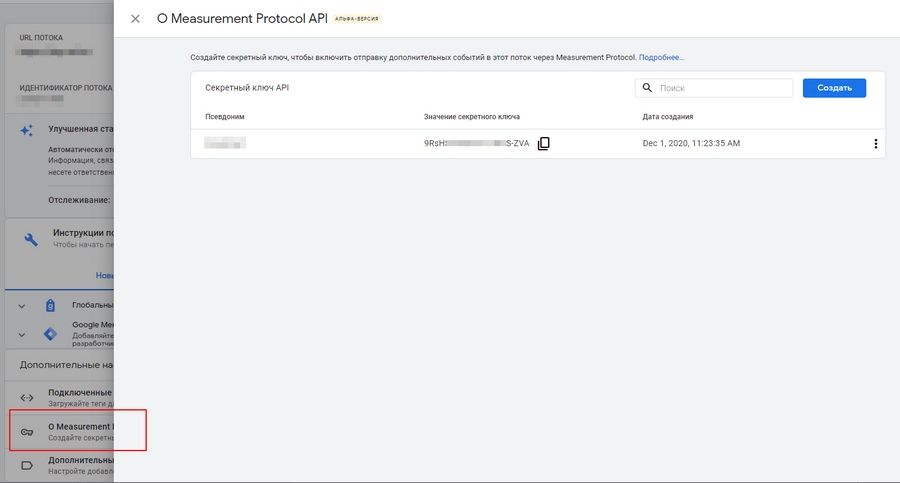Click the Улучшенная enhanced measurement title
Screen dimensions: 900x483
[81, 129]
